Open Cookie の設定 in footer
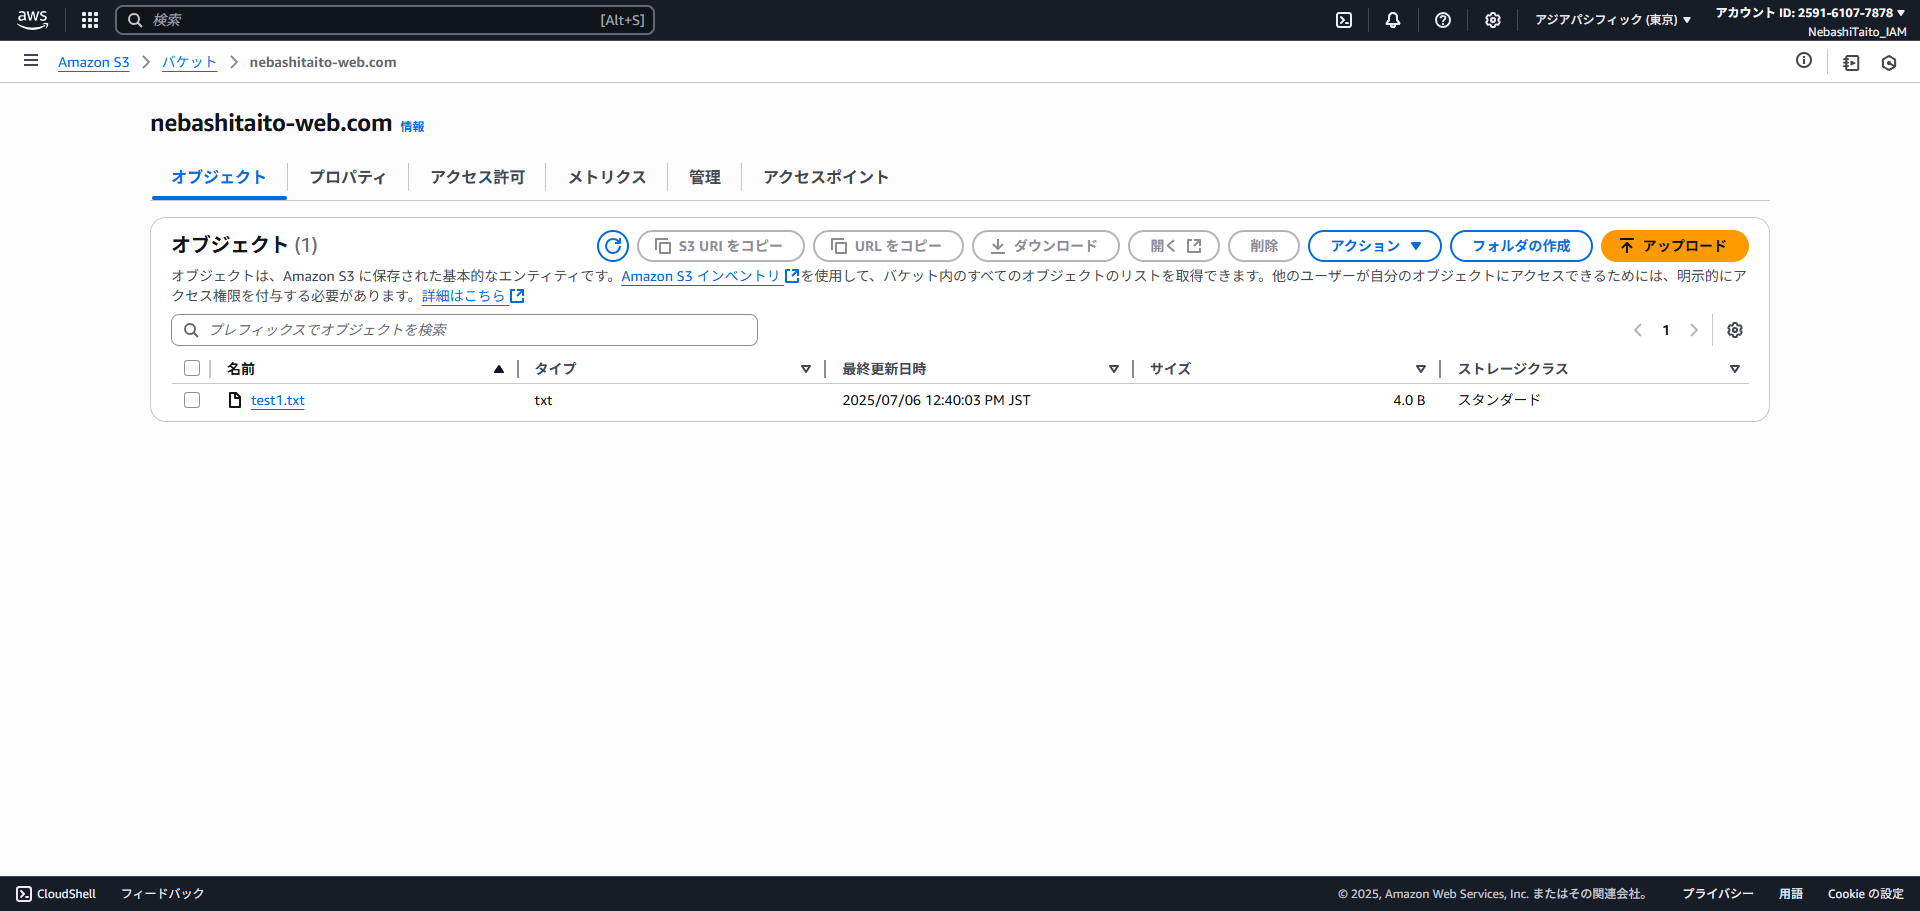The height and width of the screenshot is (911, 1920). click(x=1866, y=894)
